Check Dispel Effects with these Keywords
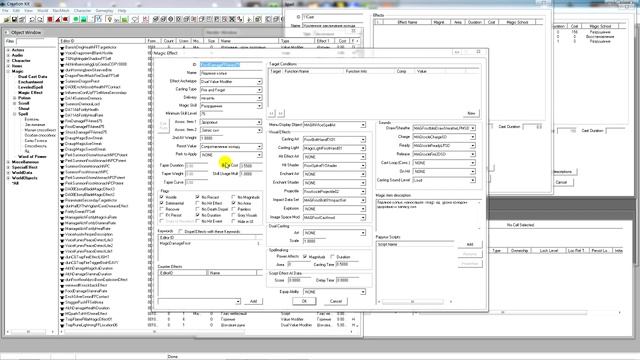 pyautogui.click(x=180, y=231)
